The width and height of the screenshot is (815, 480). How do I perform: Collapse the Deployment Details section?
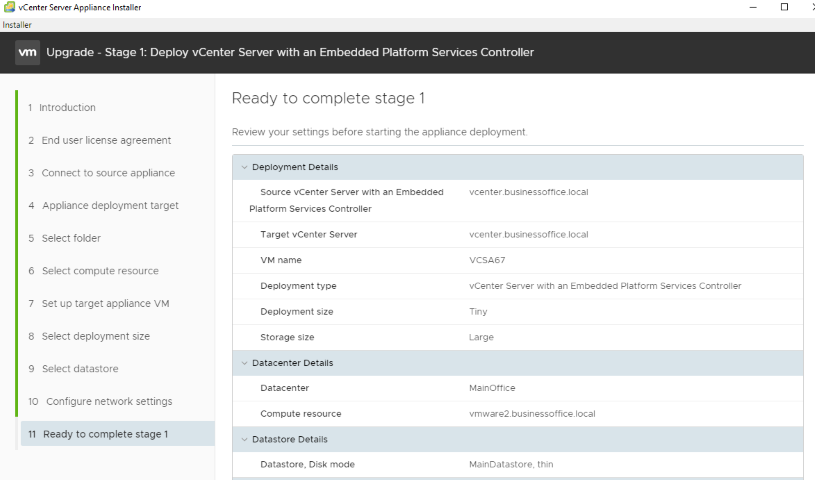coord(243,167)
